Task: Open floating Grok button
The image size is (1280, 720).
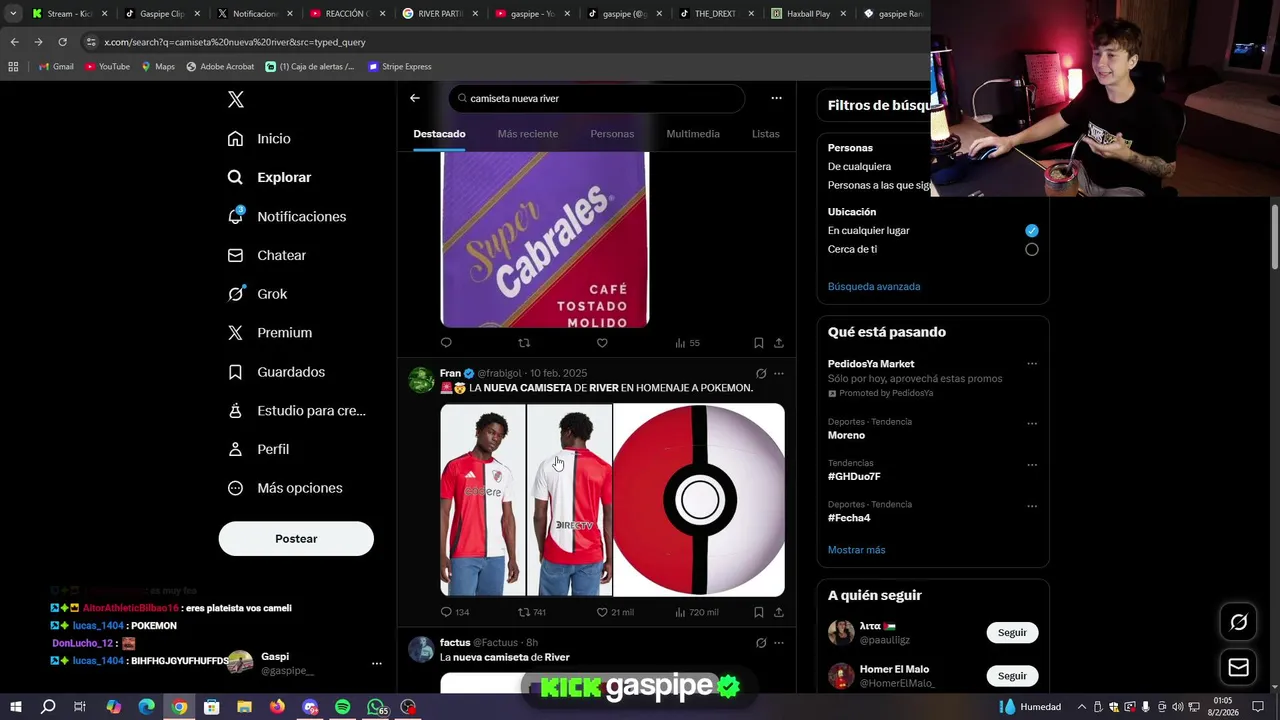Action: pyautogui.click(x=1238, y=622)
